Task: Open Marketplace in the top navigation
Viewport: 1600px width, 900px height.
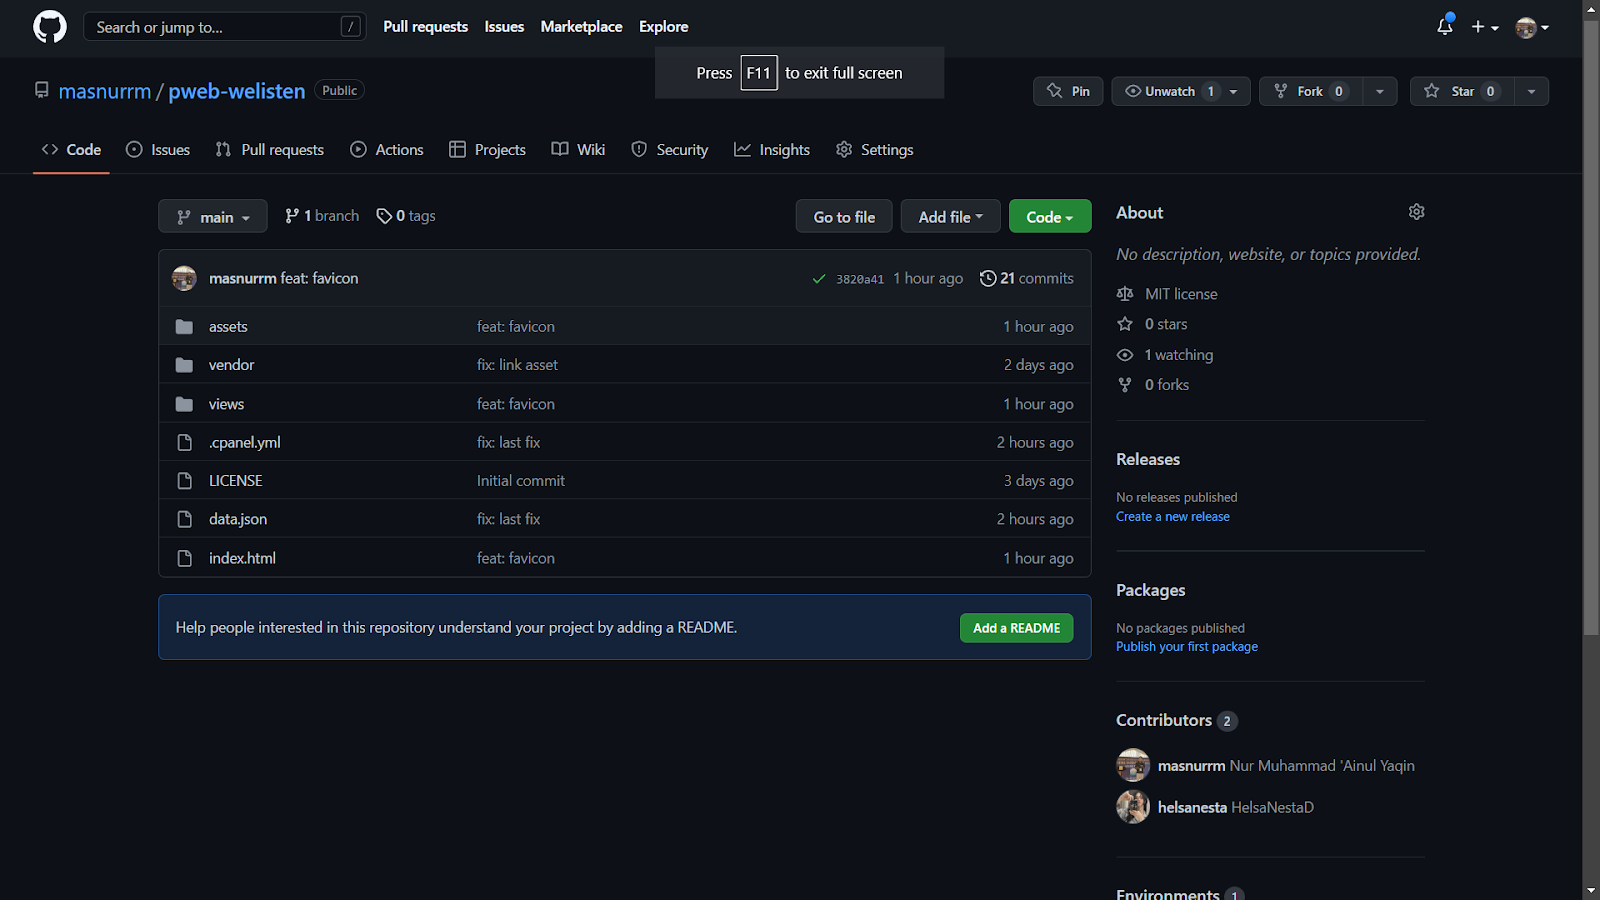Action: tap(581, 27)
